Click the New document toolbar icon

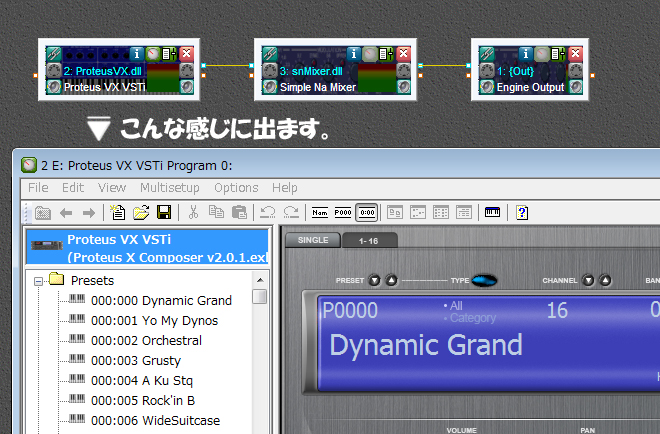[x=117, y=213]
